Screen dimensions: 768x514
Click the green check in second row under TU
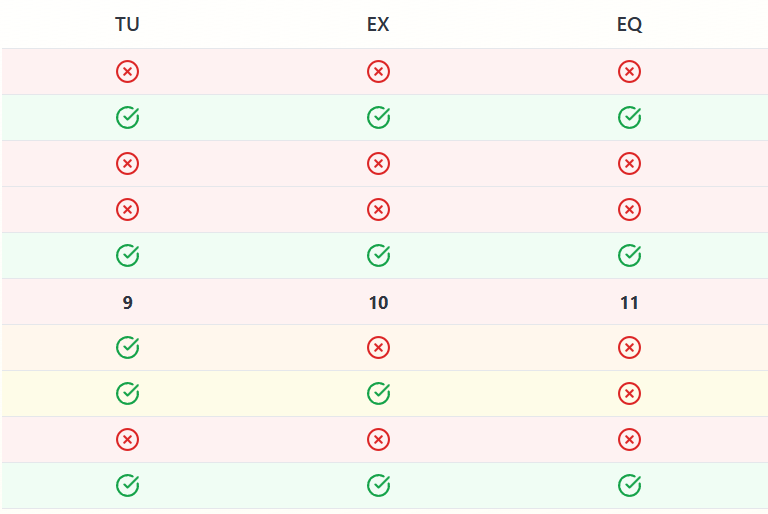pos(127,118)
